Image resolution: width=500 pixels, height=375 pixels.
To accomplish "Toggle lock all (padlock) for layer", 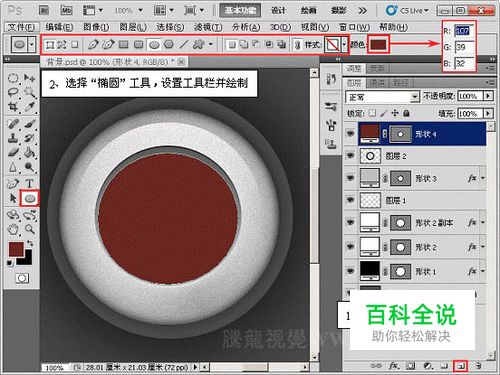I will click(x=406, y=113).
